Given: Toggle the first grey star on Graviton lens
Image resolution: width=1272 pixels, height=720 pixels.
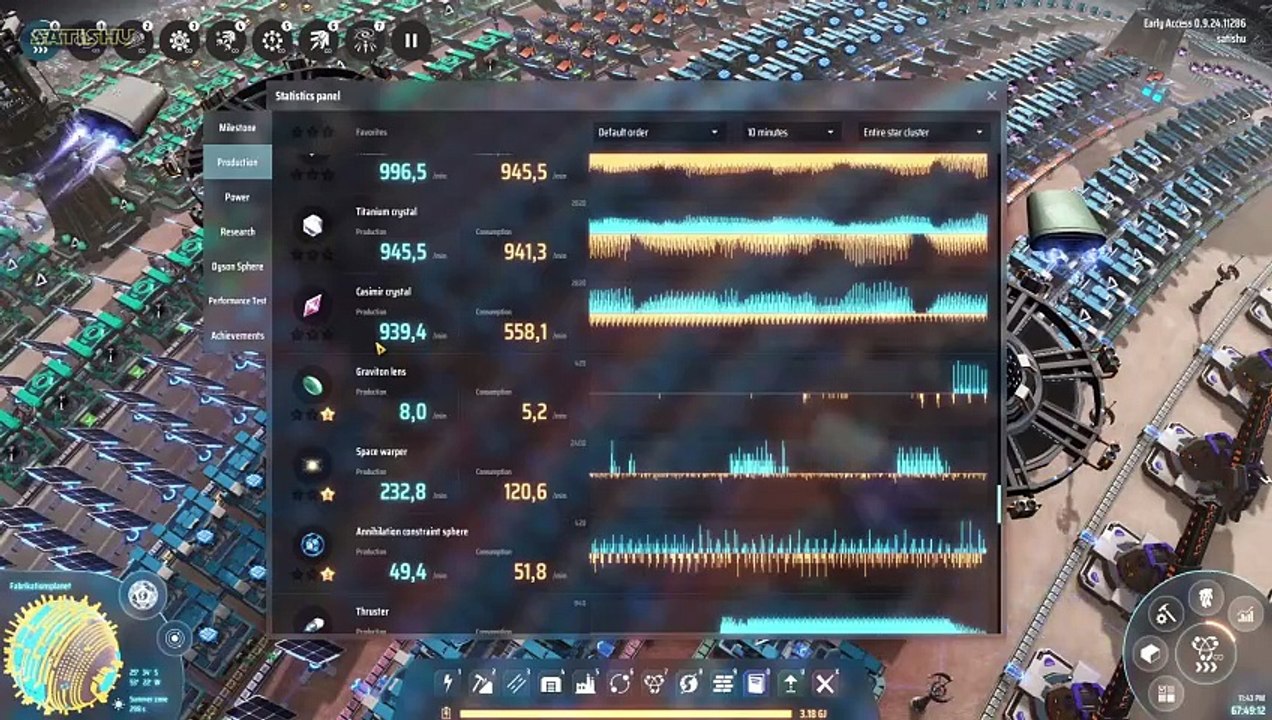Looking at the screenshot, I should coord(297,414).
